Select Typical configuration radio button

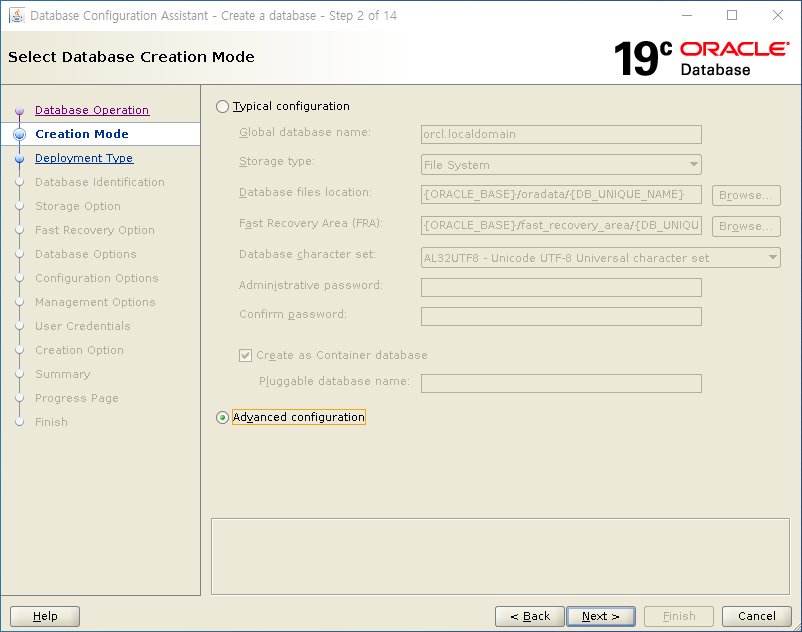point(222,106)
